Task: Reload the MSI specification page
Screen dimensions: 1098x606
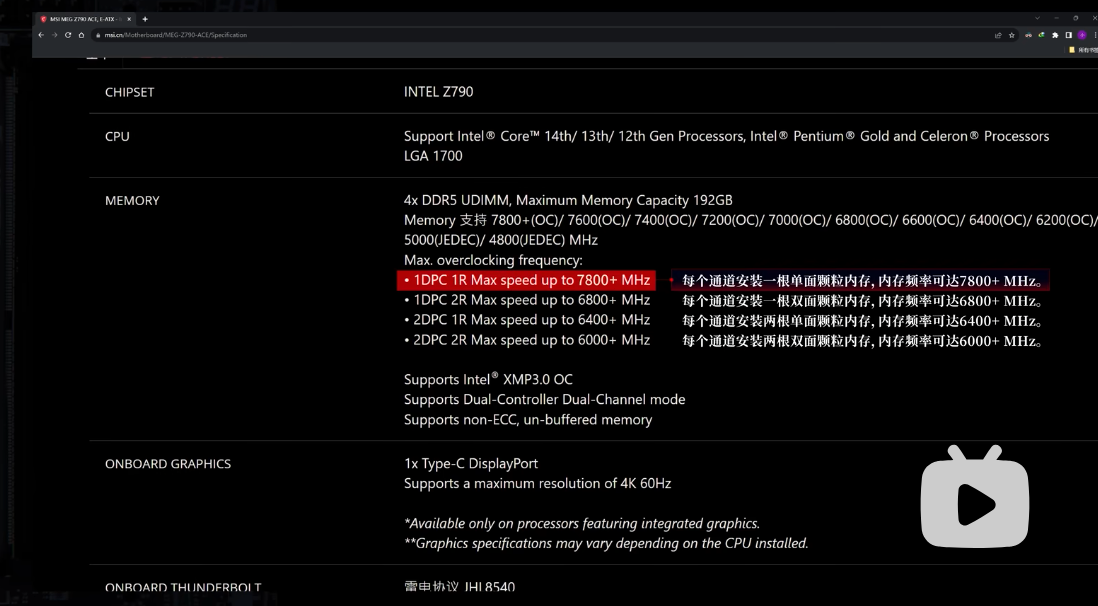Action: click(68, 35)
